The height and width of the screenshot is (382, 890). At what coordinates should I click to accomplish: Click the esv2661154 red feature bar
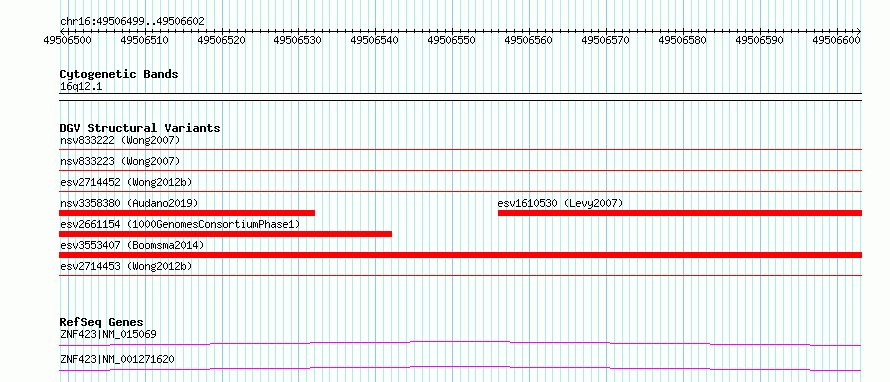pyautogui.click(x=225, y=234)
